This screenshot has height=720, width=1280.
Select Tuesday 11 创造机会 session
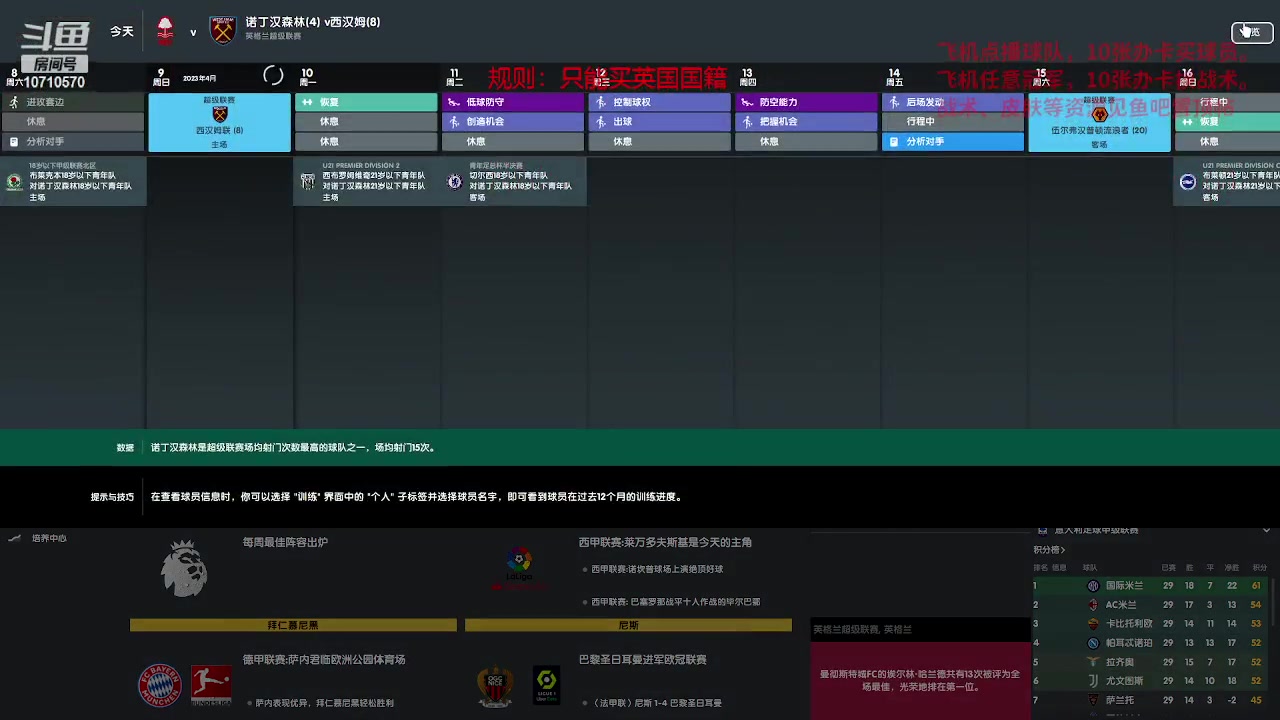513,122
